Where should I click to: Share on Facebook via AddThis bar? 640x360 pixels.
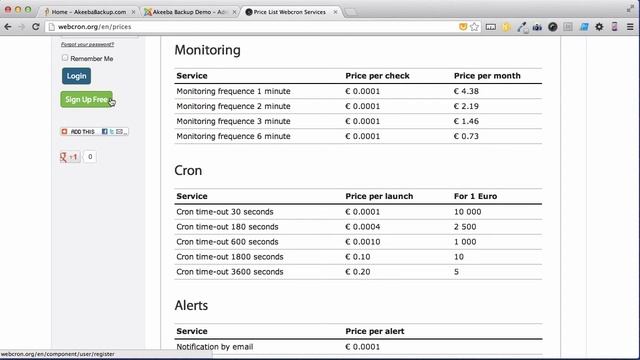(x=104, y=131)
